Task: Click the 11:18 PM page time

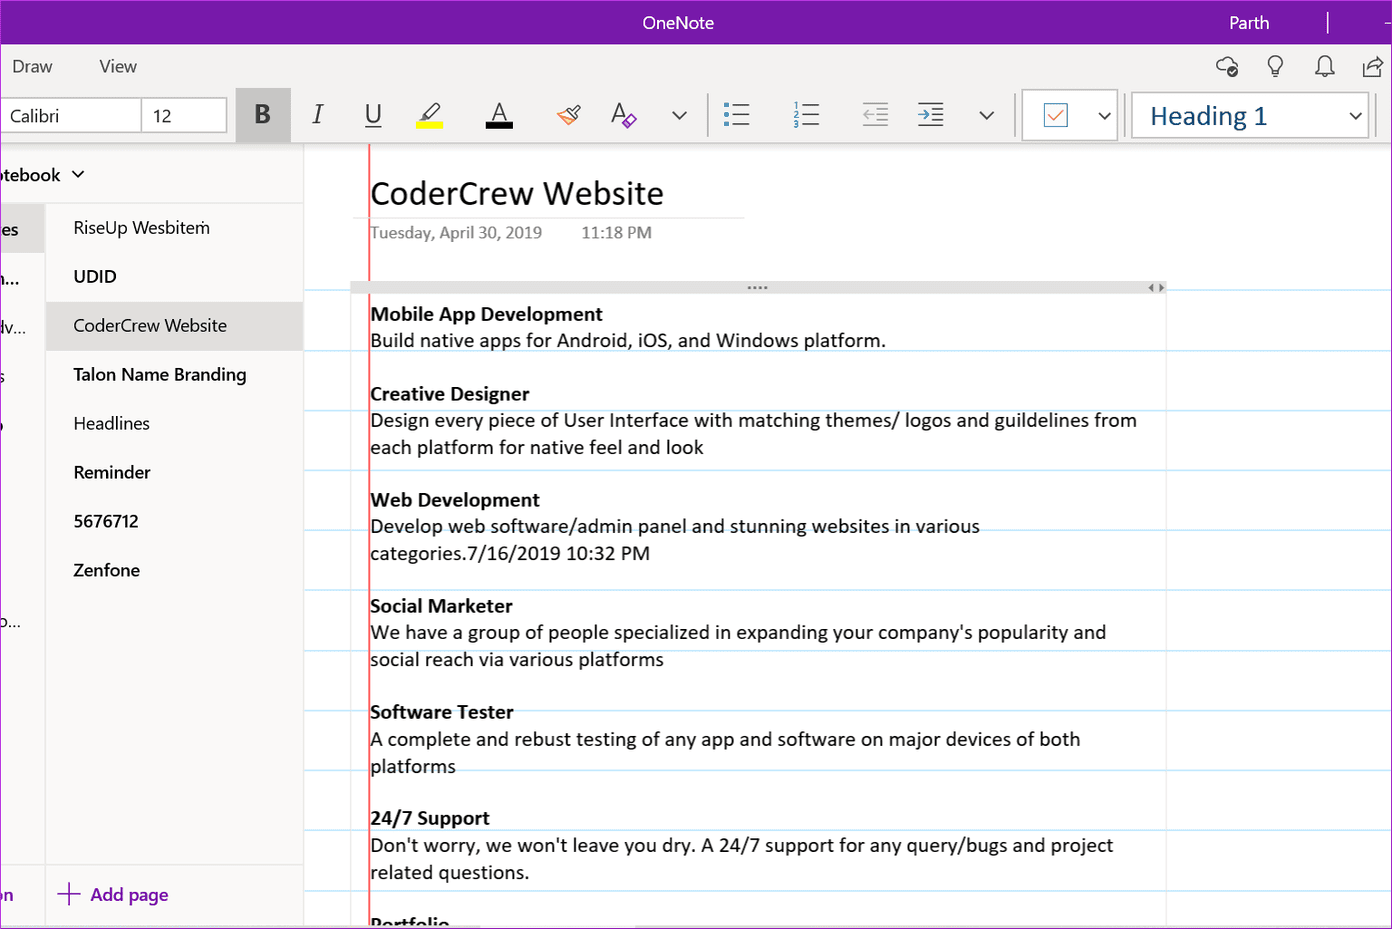Action: click(x=616, y=233)
